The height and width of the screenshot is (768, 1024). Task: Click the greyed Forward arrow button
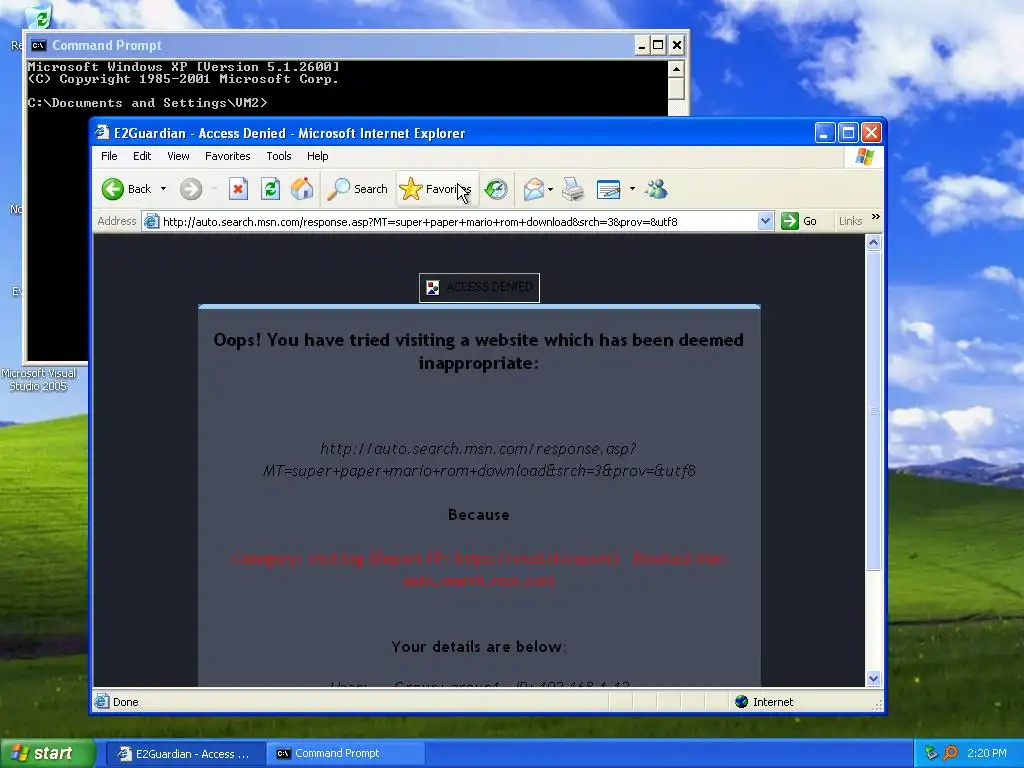click(x=191, y=189)
